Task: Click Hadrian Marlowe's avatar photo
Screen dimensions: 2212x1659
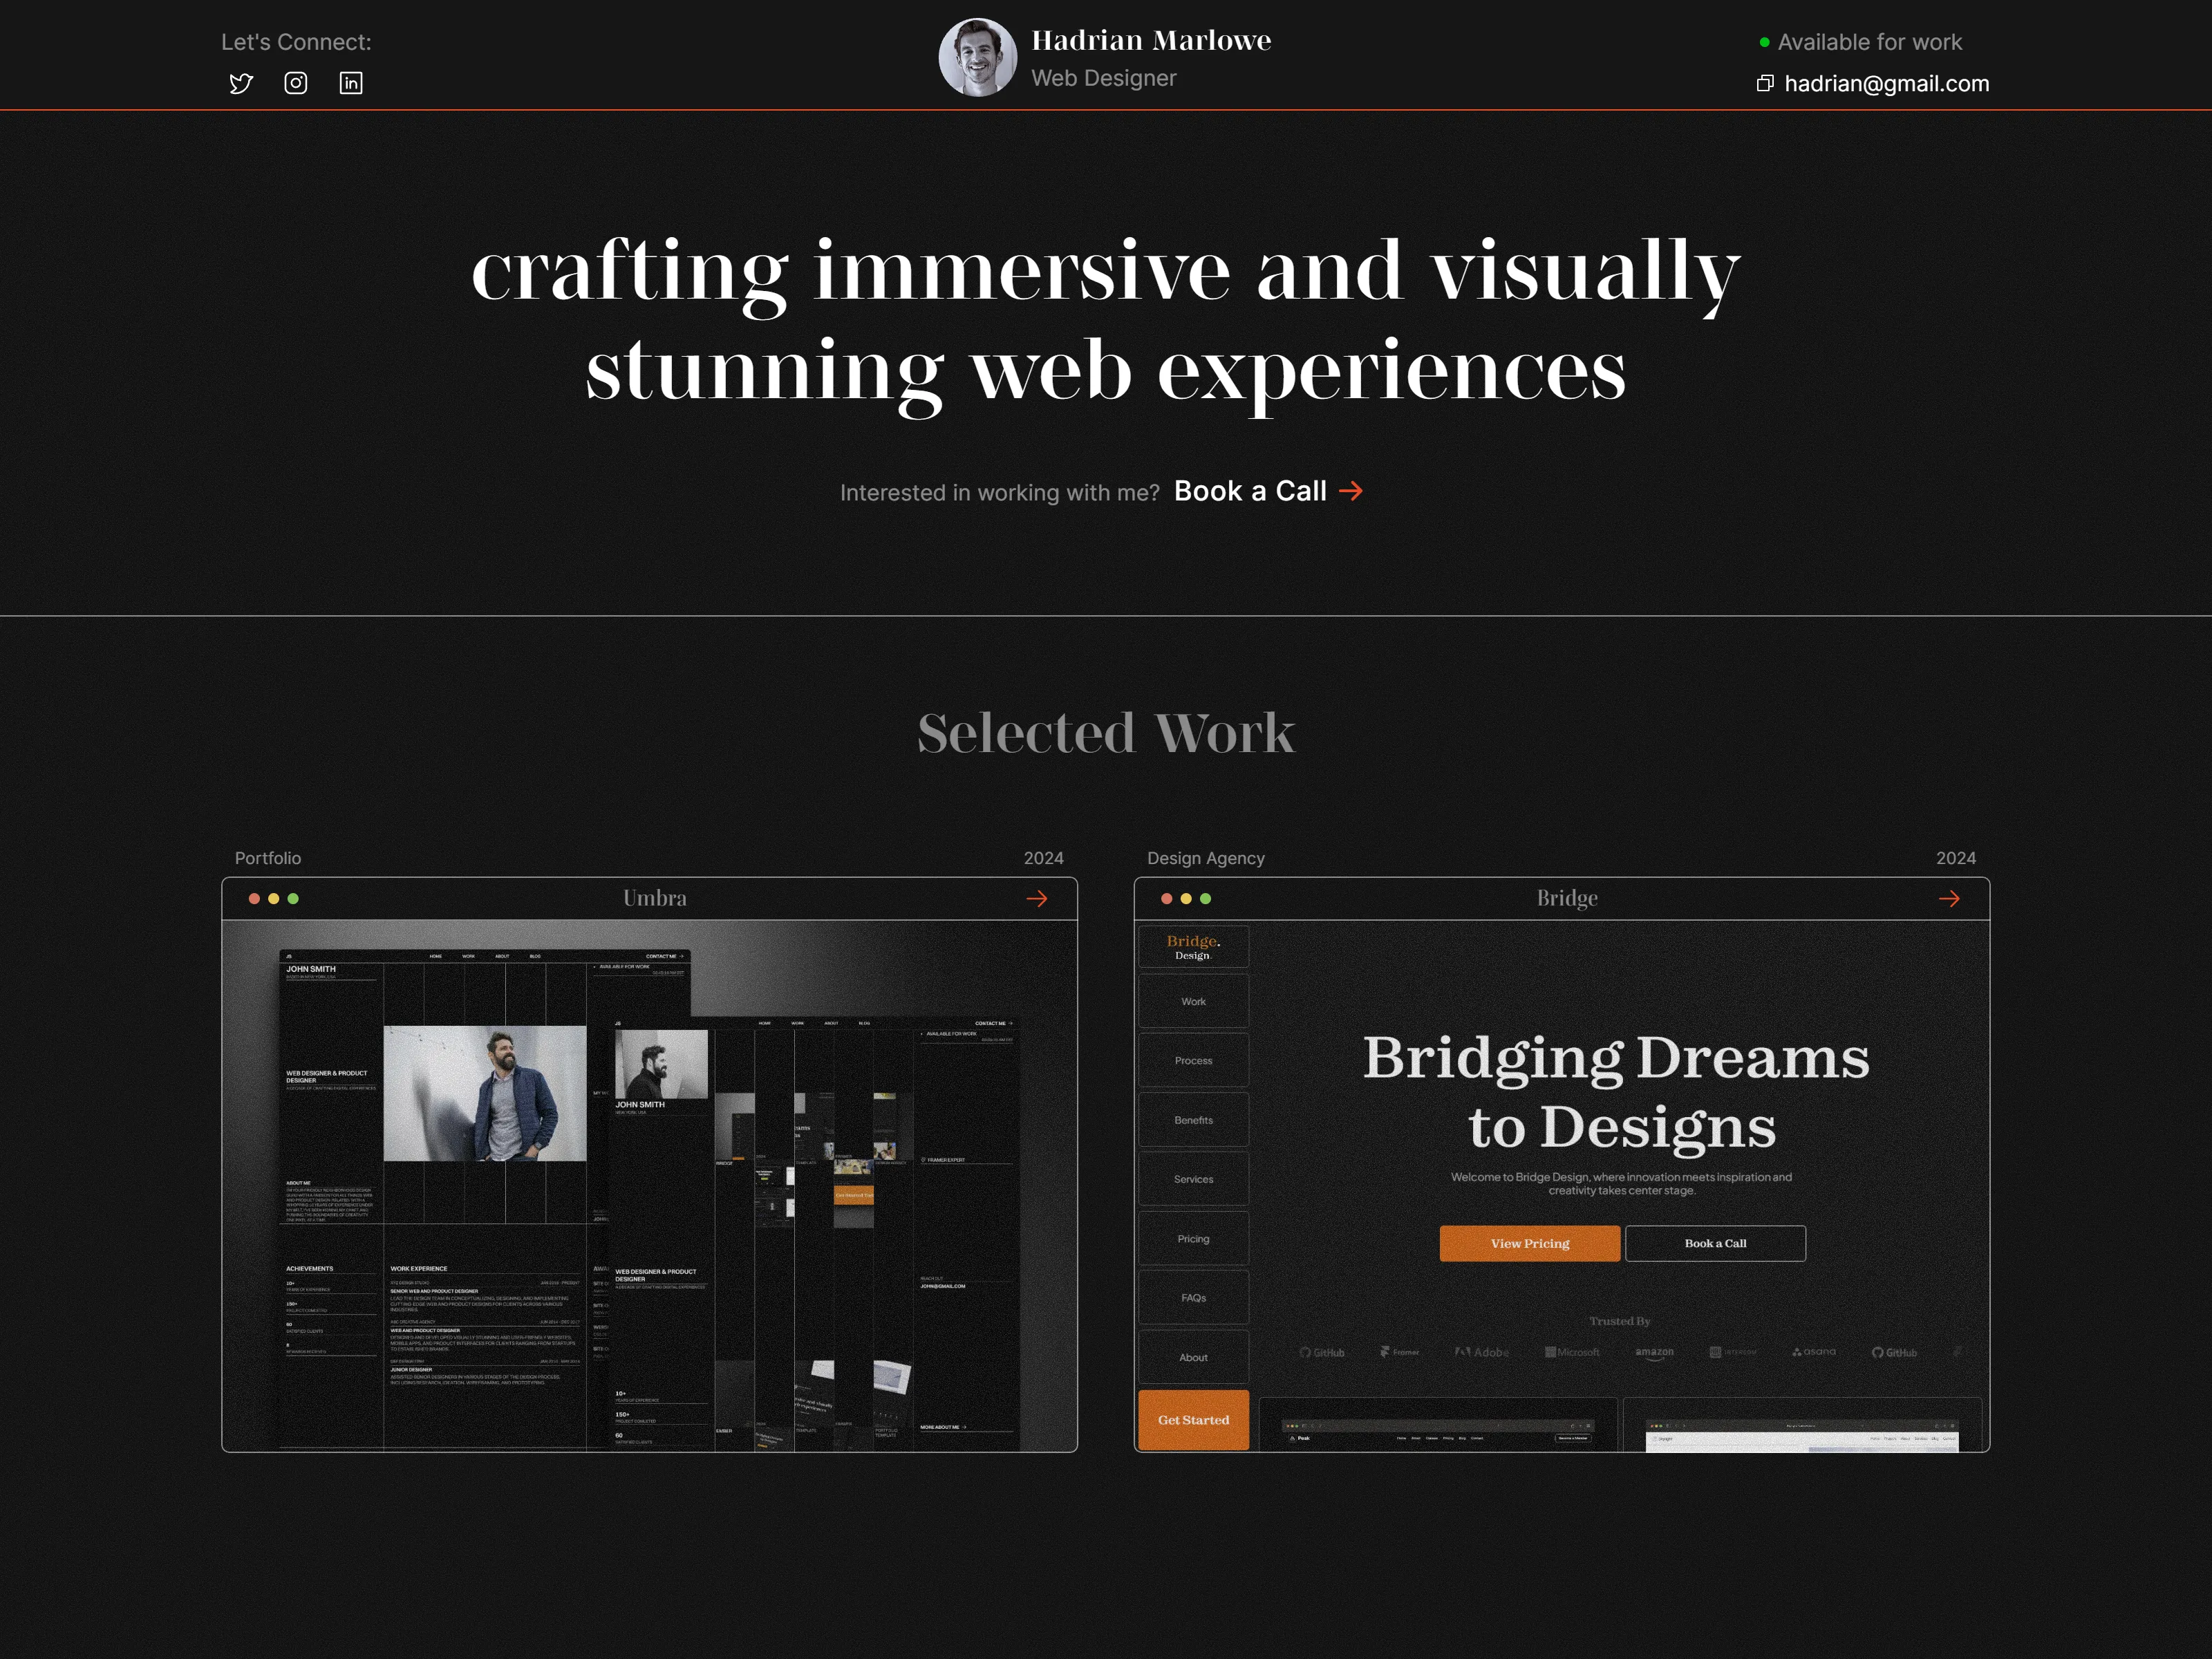Action: tap(978, 57)
